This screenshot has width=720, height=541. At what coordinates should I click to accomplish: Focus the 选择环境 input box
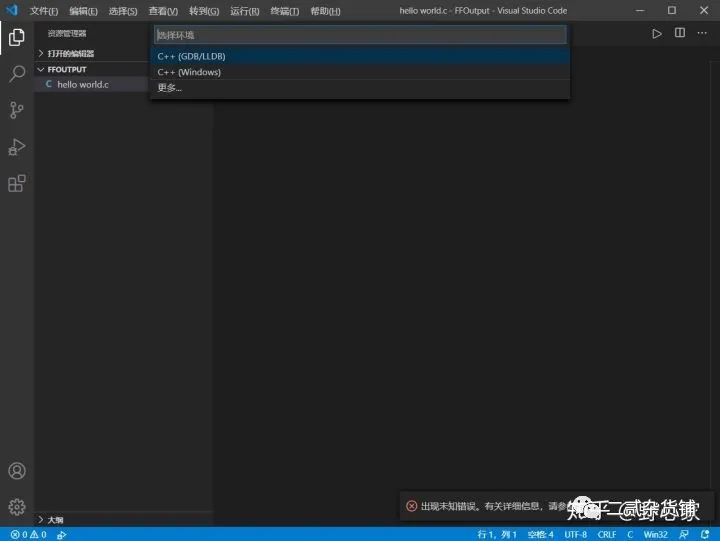[x=360, y=35]
